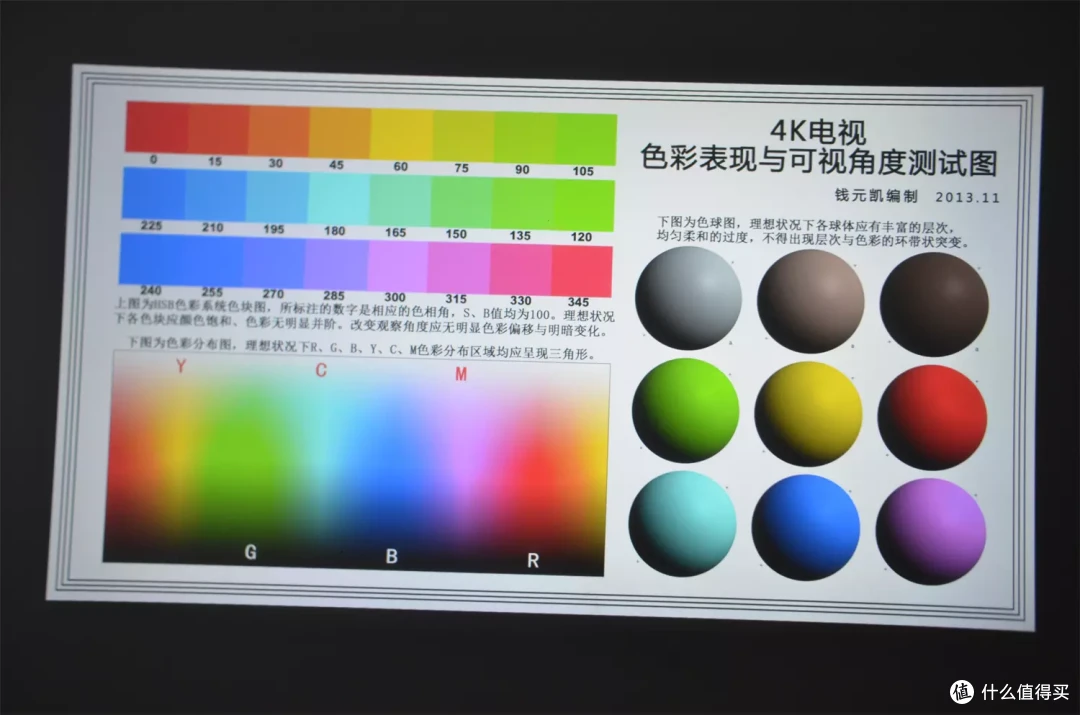This screenshot has height=715, width=1080.
Task: Choose the swatch labeled 210
Action: [x=216, y=196]
